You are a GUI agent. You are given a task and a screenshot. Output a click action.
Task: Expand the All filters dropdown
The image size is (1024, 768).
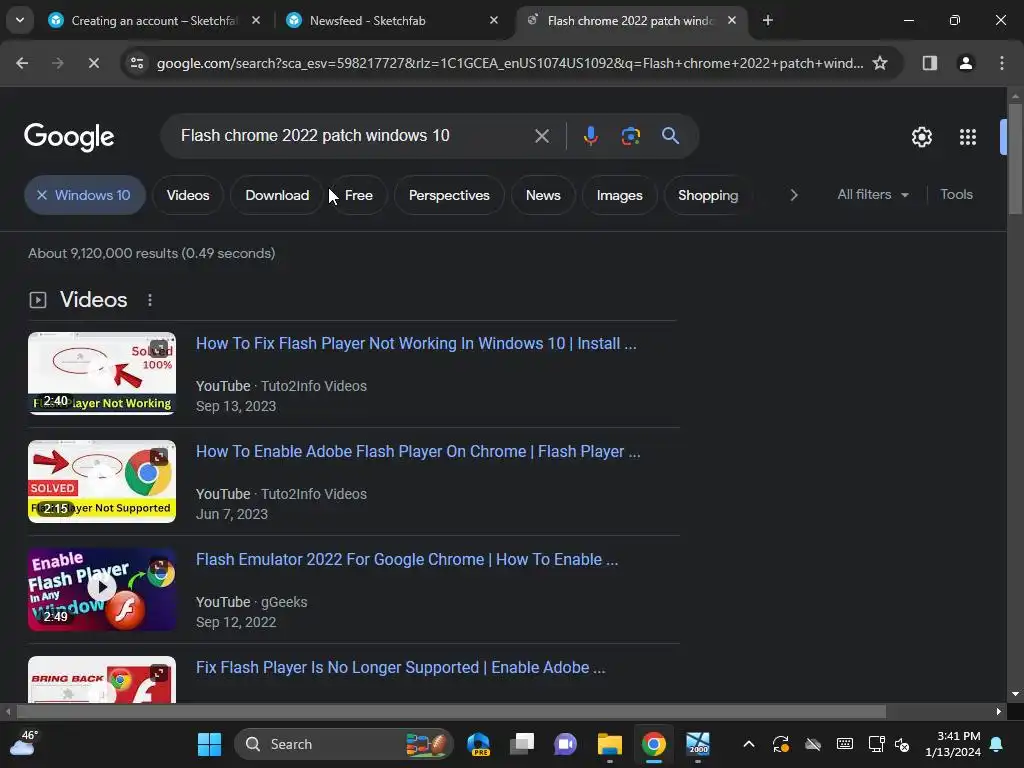point(873,195)
